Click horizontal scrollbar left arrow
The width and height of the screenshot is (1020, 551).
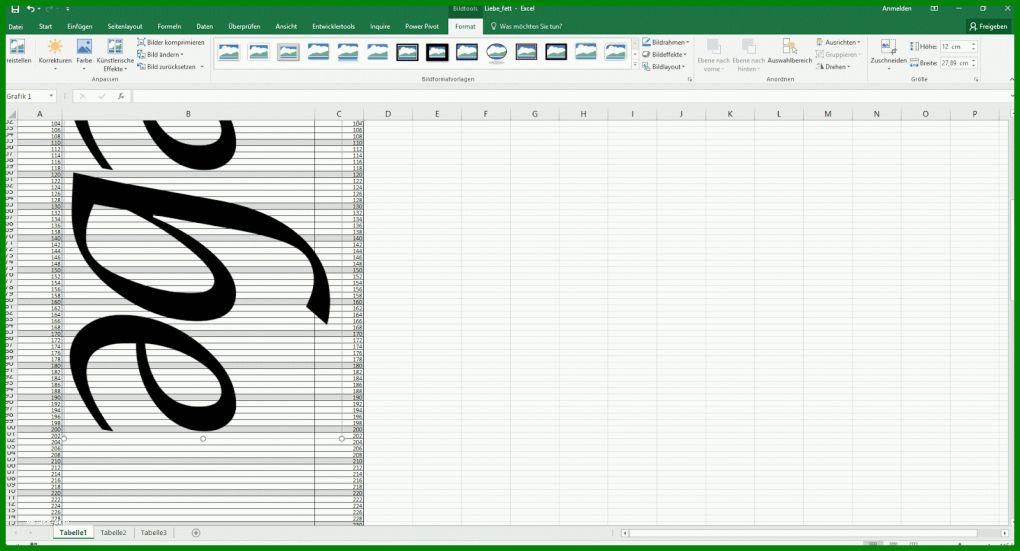click(625, 533)
